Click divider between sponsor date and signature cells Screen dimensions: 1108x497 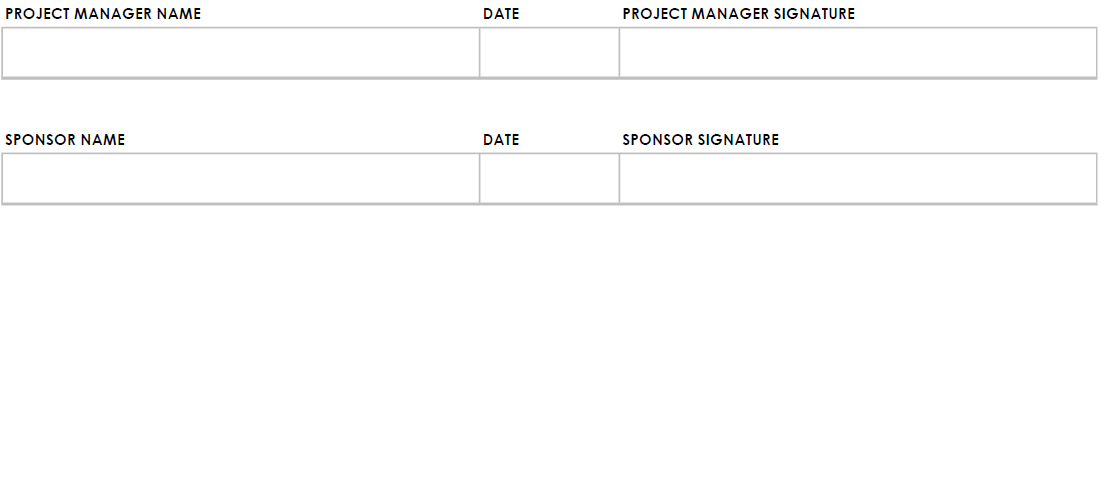click(x=619, y=178)
